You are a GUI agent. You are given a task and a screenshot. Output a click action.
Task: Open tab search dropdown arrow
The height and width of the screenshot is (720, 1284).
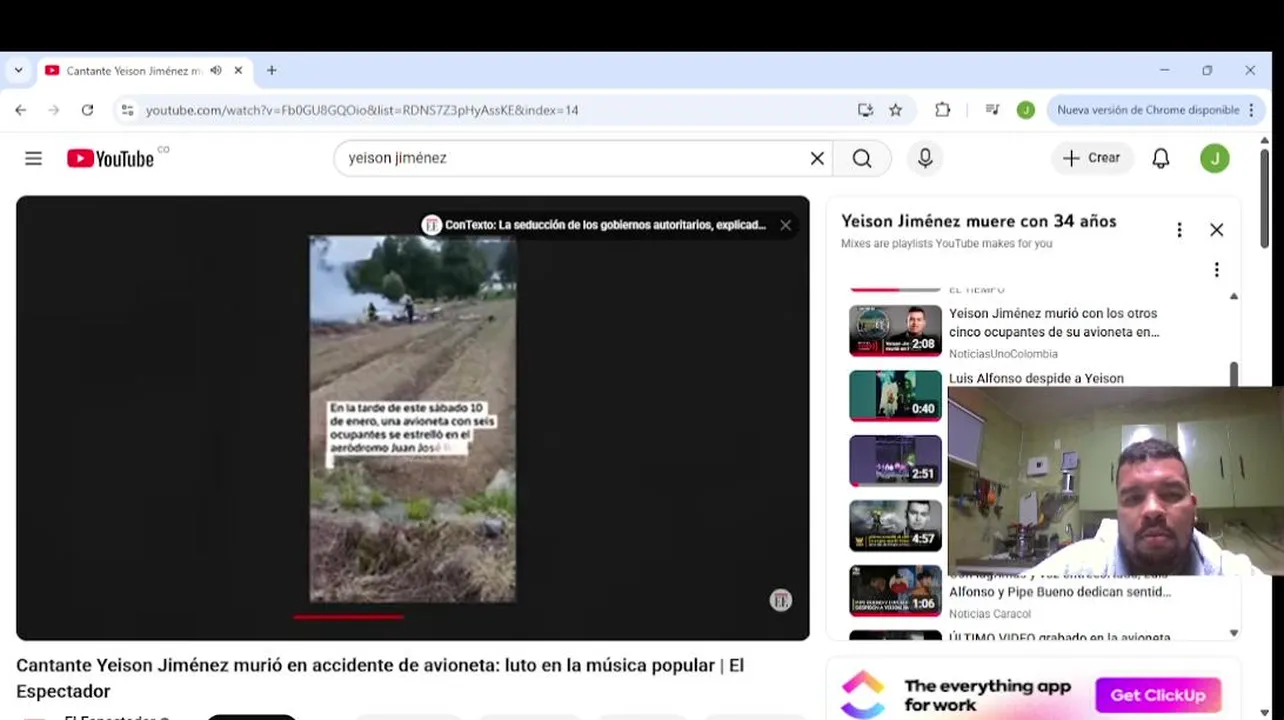[x=18, y=71]
